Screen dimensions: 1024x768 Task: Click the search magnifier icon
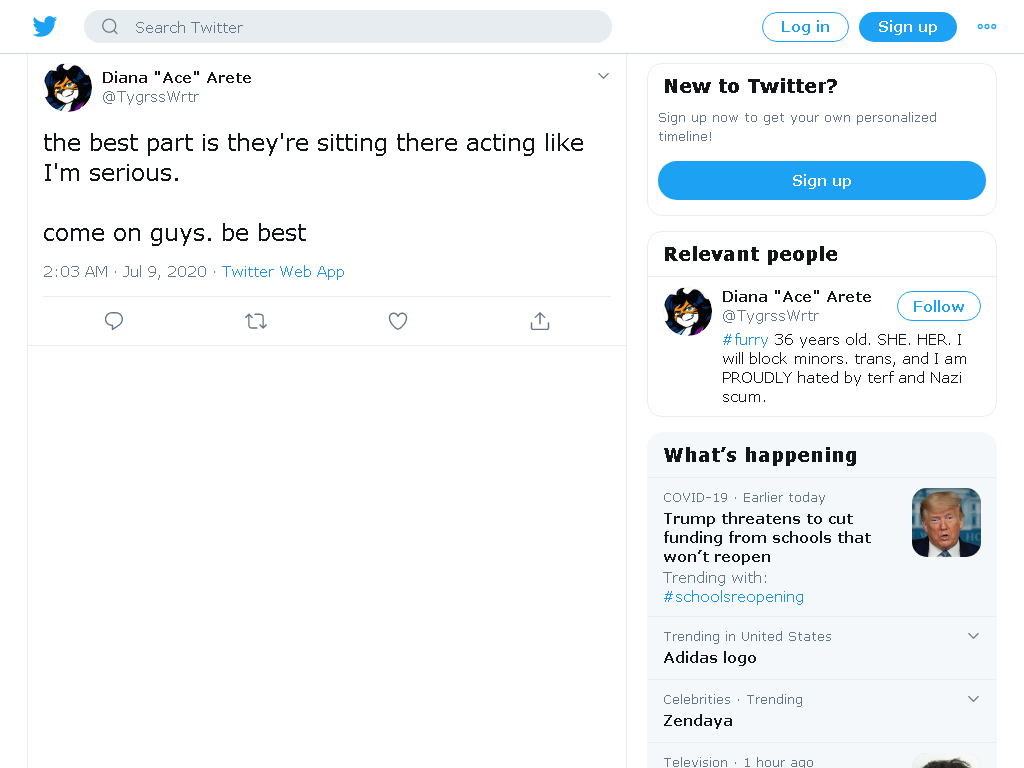point(110,27)
